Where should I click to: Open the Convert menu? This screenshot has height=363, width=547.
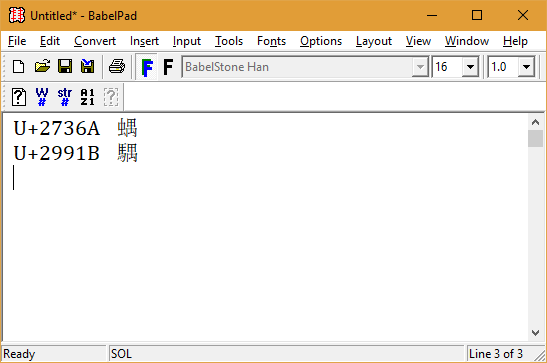95,41
